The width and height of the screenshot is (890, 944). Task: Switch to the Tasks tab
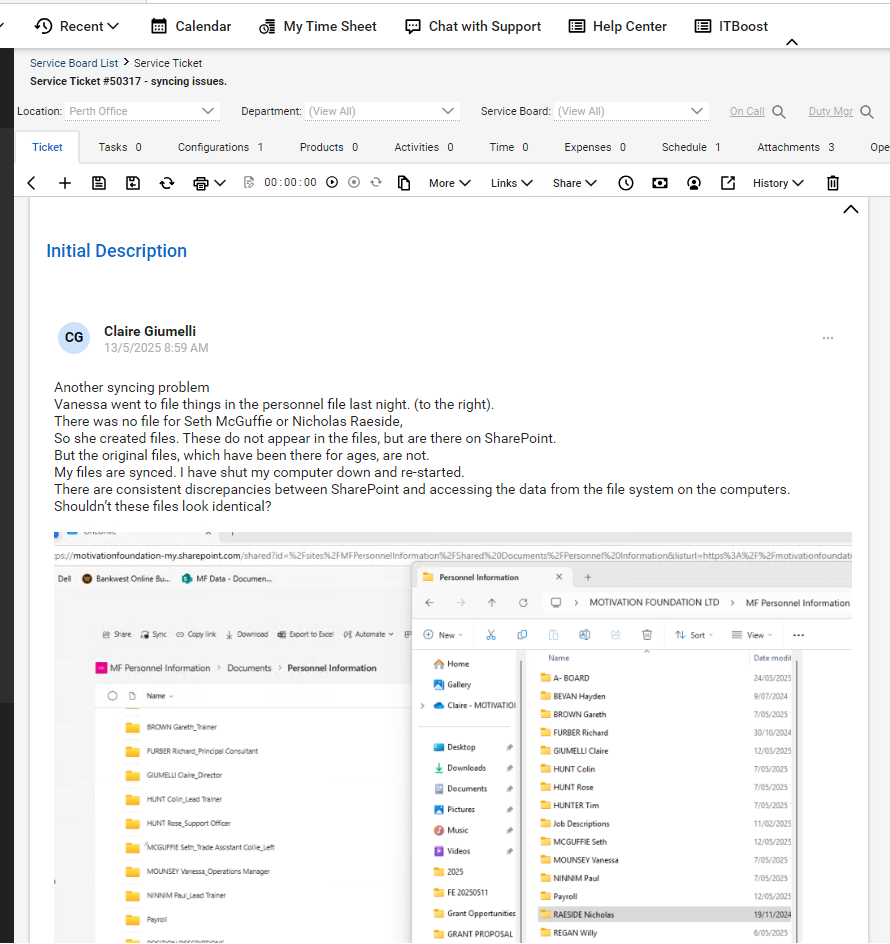(120, 148)
